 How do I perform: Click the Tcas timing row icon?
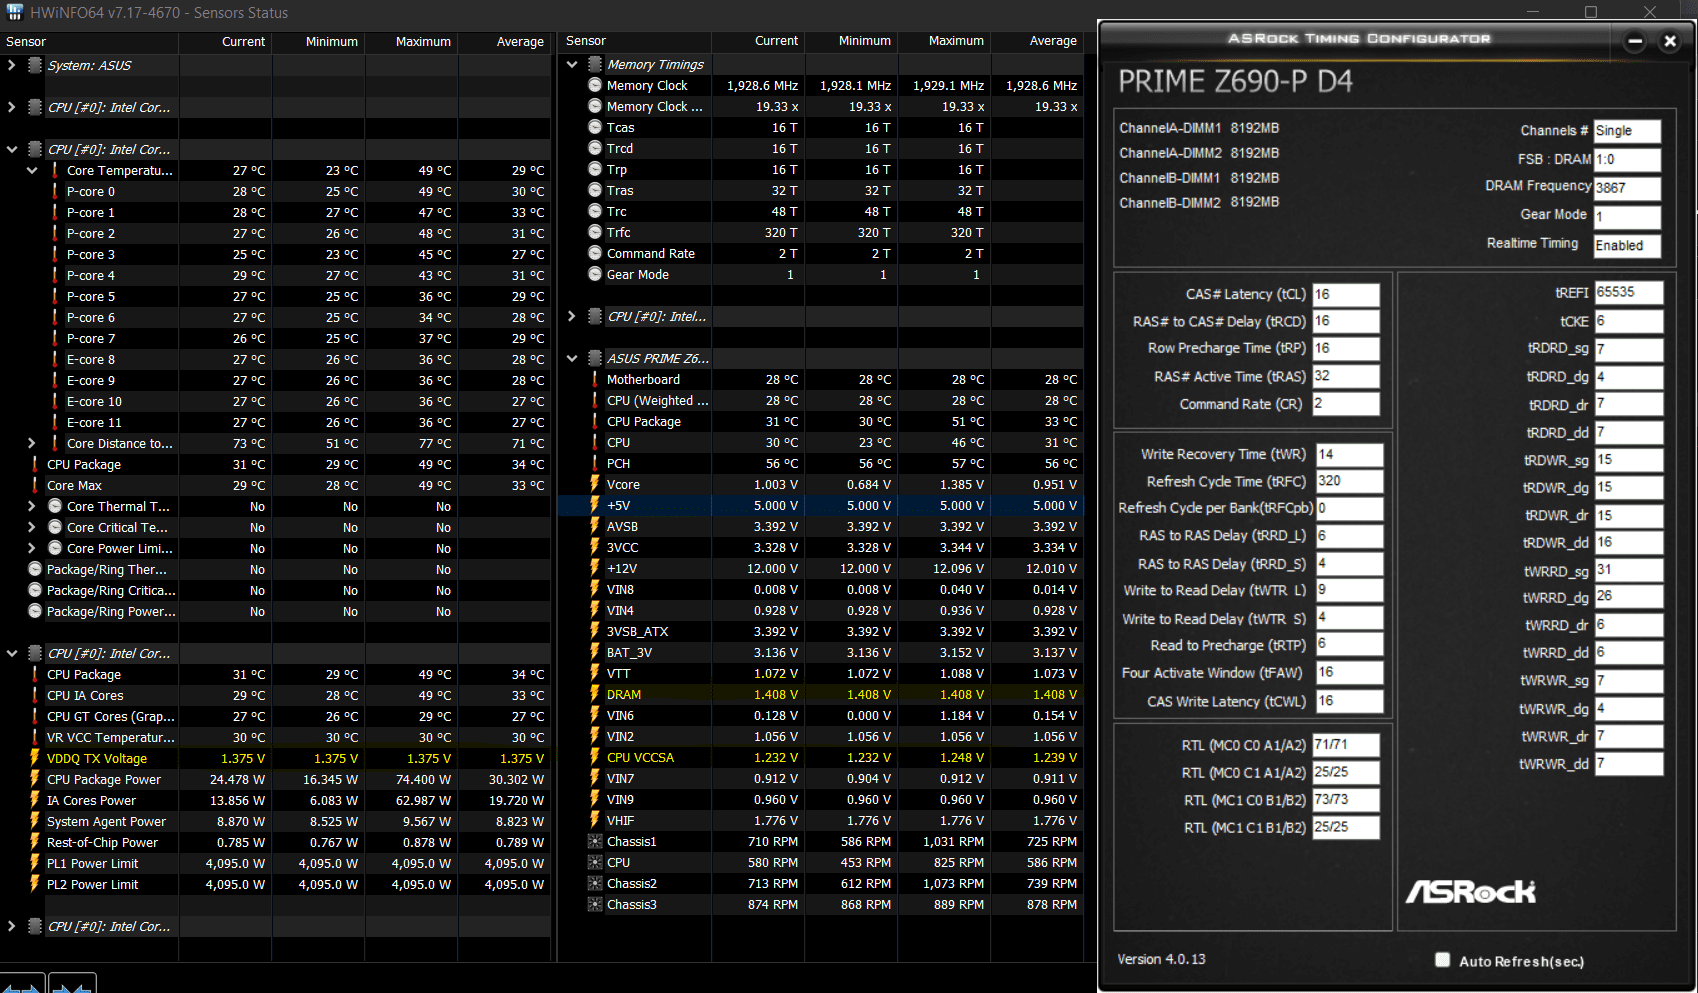[595, 127]
